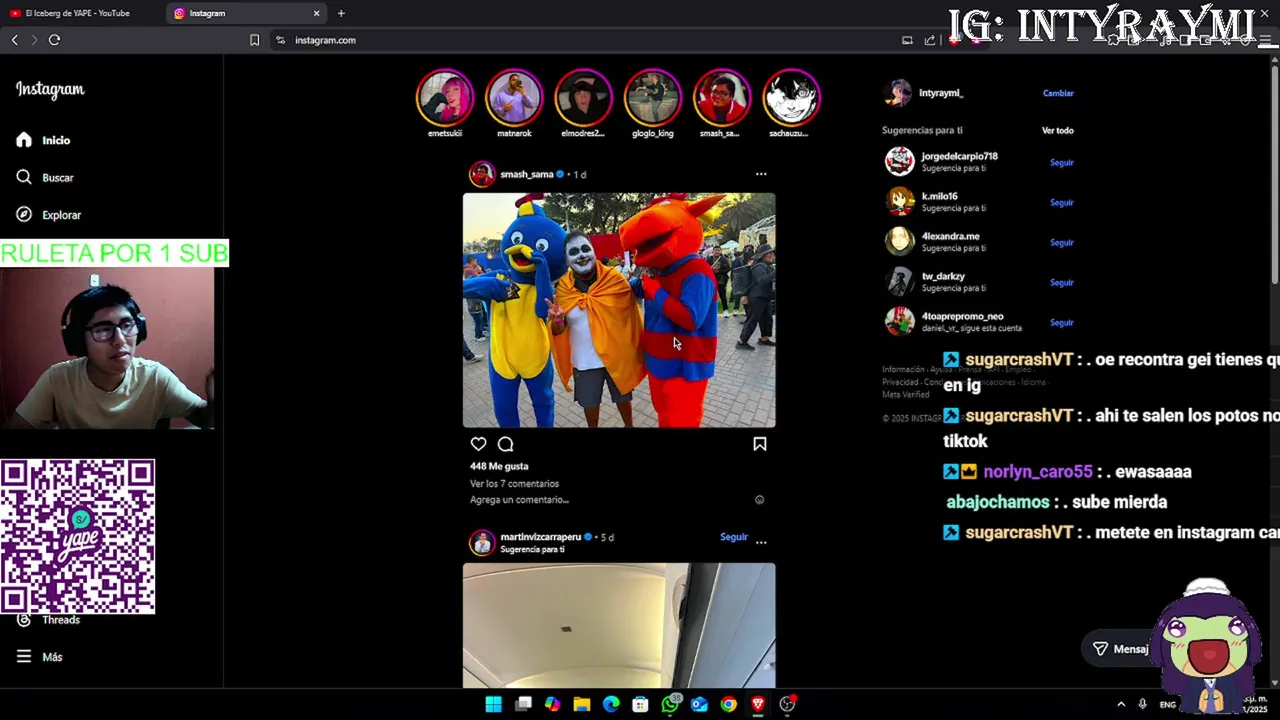Switch to Brave browser on taskbar
Image resolution: width=1280 pixels, height=720 pixels.
tap(758, 704)
